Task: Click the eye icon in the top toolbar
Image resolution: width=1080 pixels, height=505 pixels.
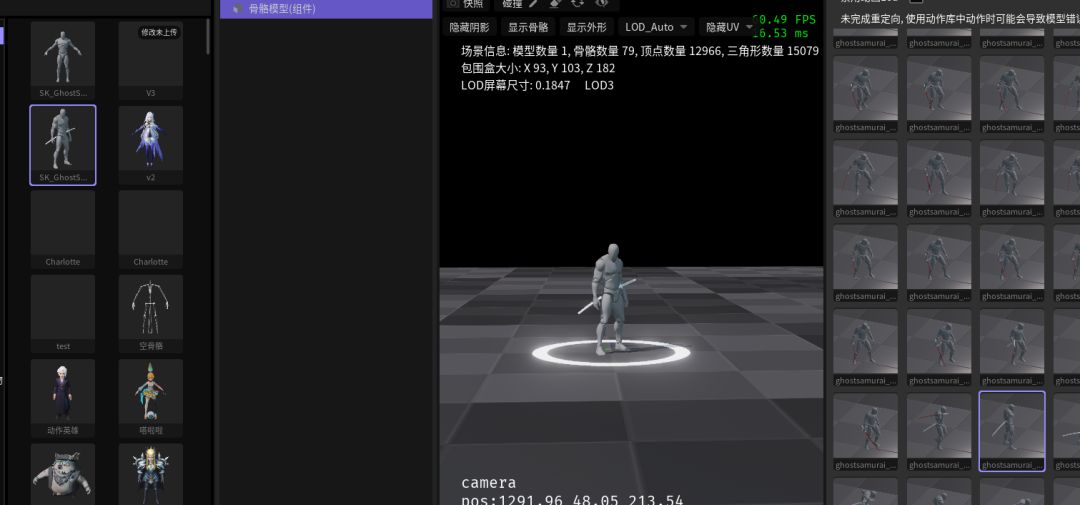Action: [601, 3]
